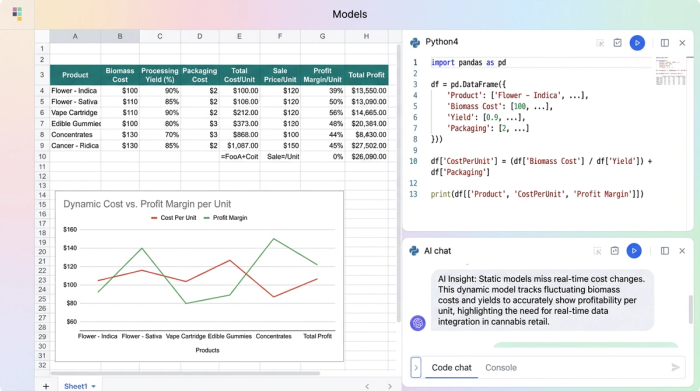Screen dimensions: 700x391
Task: Click the clipboard check icon in Python4 panel
Action: coord(617,43)
